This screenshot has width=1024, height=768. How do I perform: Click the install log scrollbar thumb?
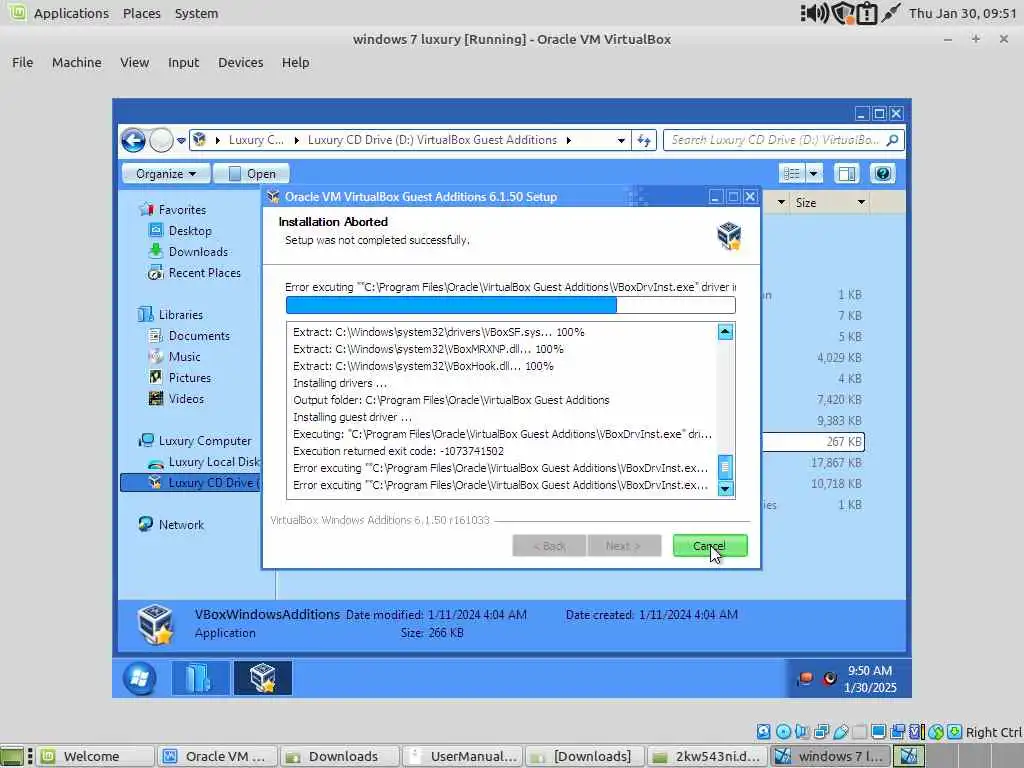(725, 467)
